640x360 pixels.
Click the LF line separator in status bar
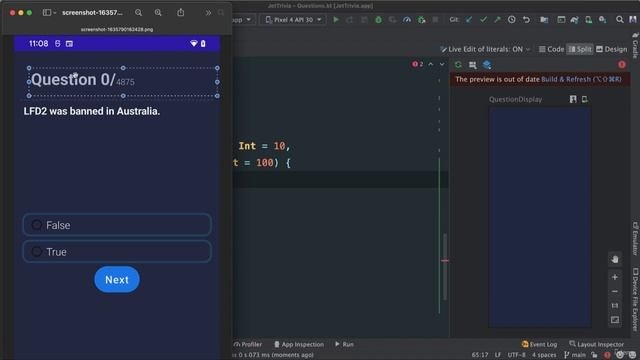(x=498, y=355)
